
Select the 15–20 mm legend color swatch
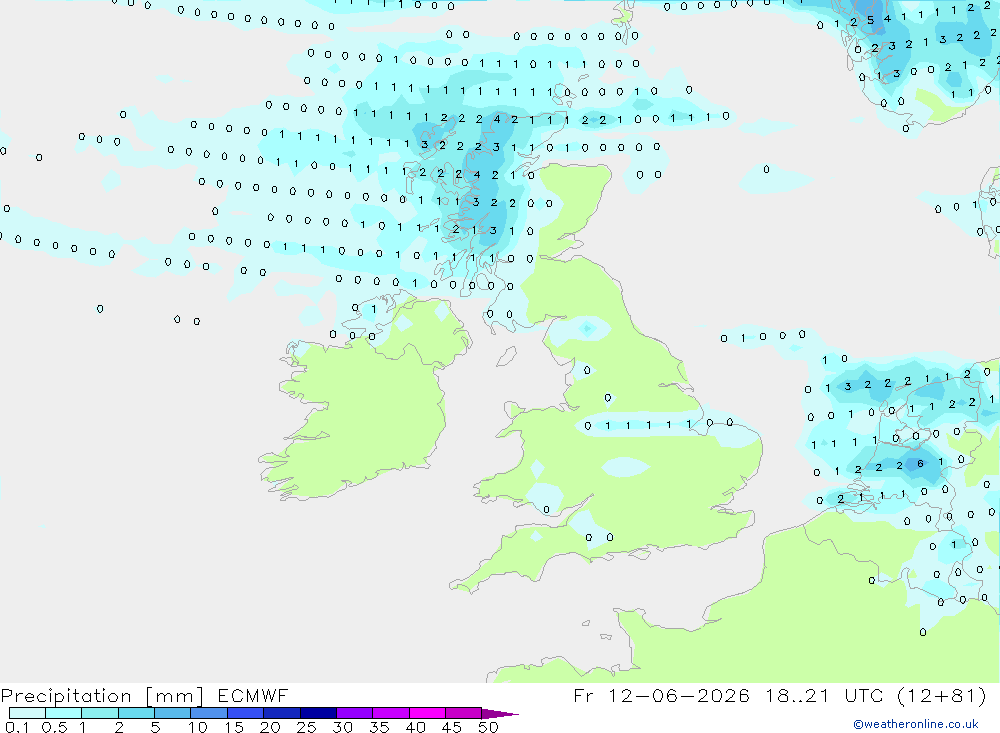246,713
